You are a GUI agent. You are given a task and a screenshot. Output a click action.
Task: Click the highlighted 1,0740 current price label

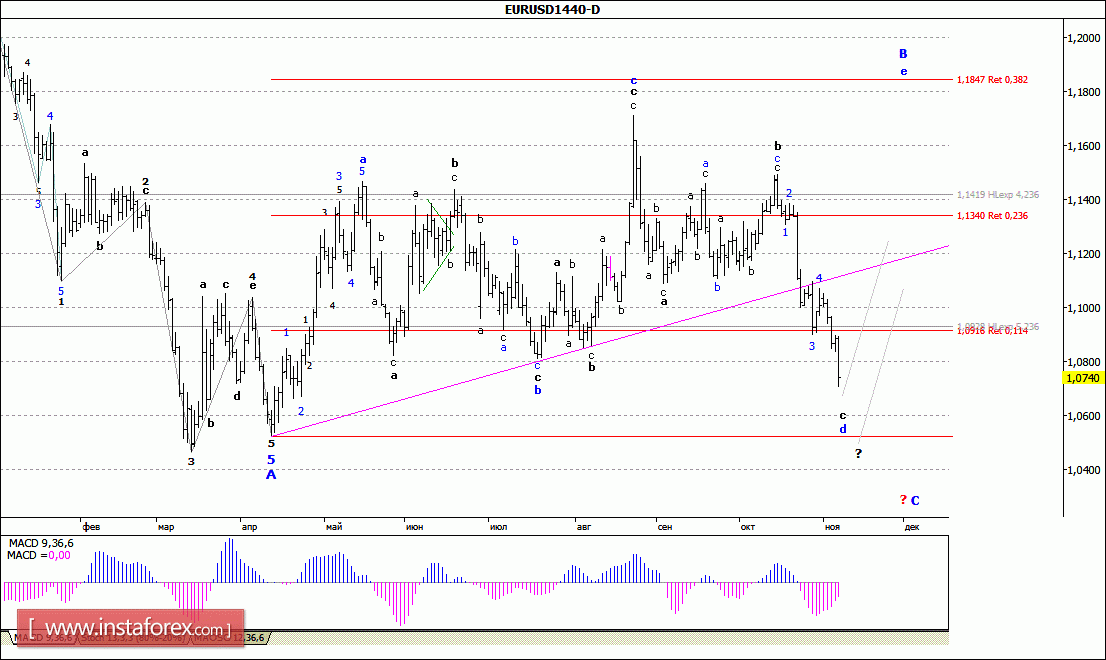[1084, 378]
